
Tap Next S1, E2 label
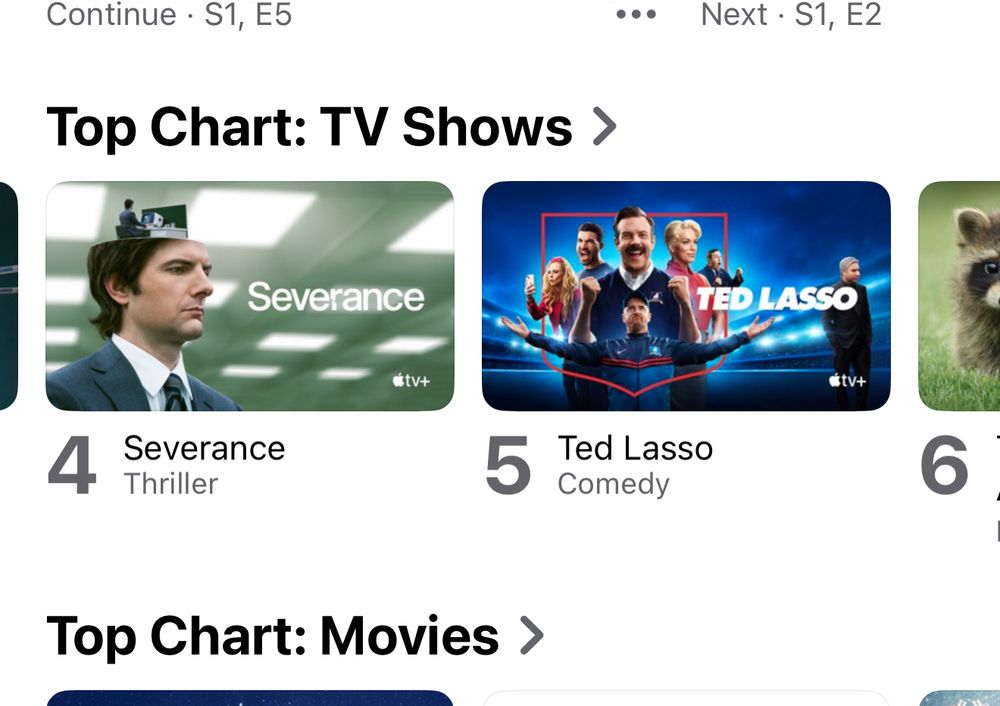click(791, 15)
